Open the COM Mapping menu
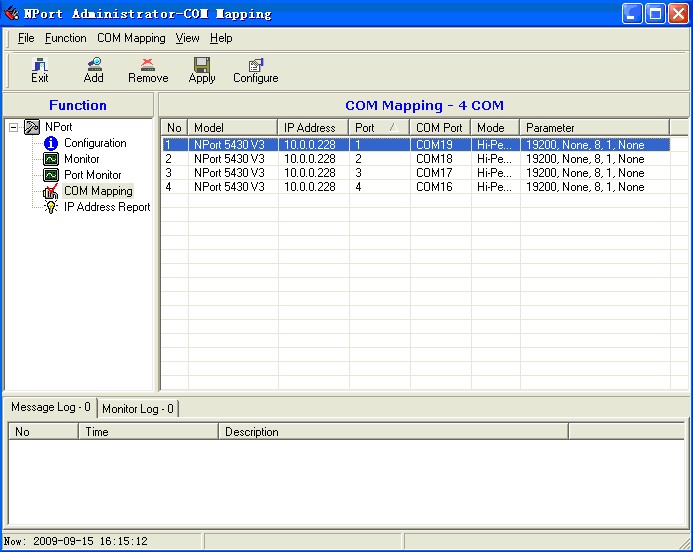 coord(131,38)
